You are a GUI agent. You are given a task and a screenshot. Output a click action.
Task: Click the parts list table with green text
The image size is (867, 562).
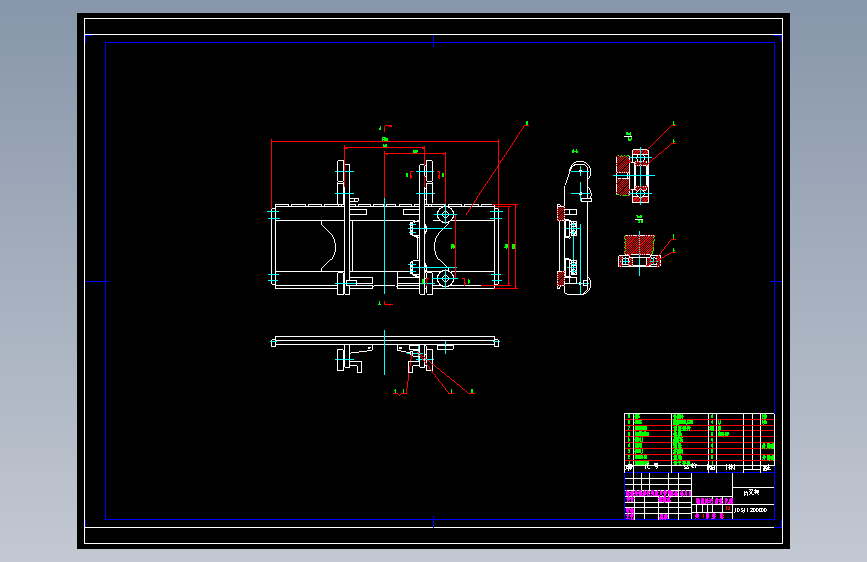[x=699, y=443]
